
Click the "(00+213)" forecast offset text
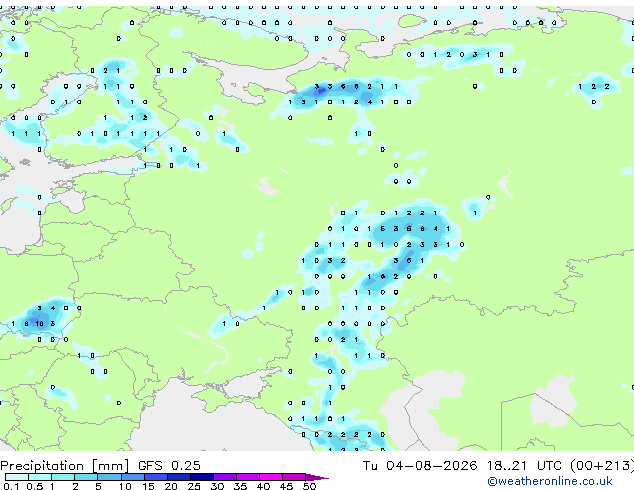(x=602, y=466)
